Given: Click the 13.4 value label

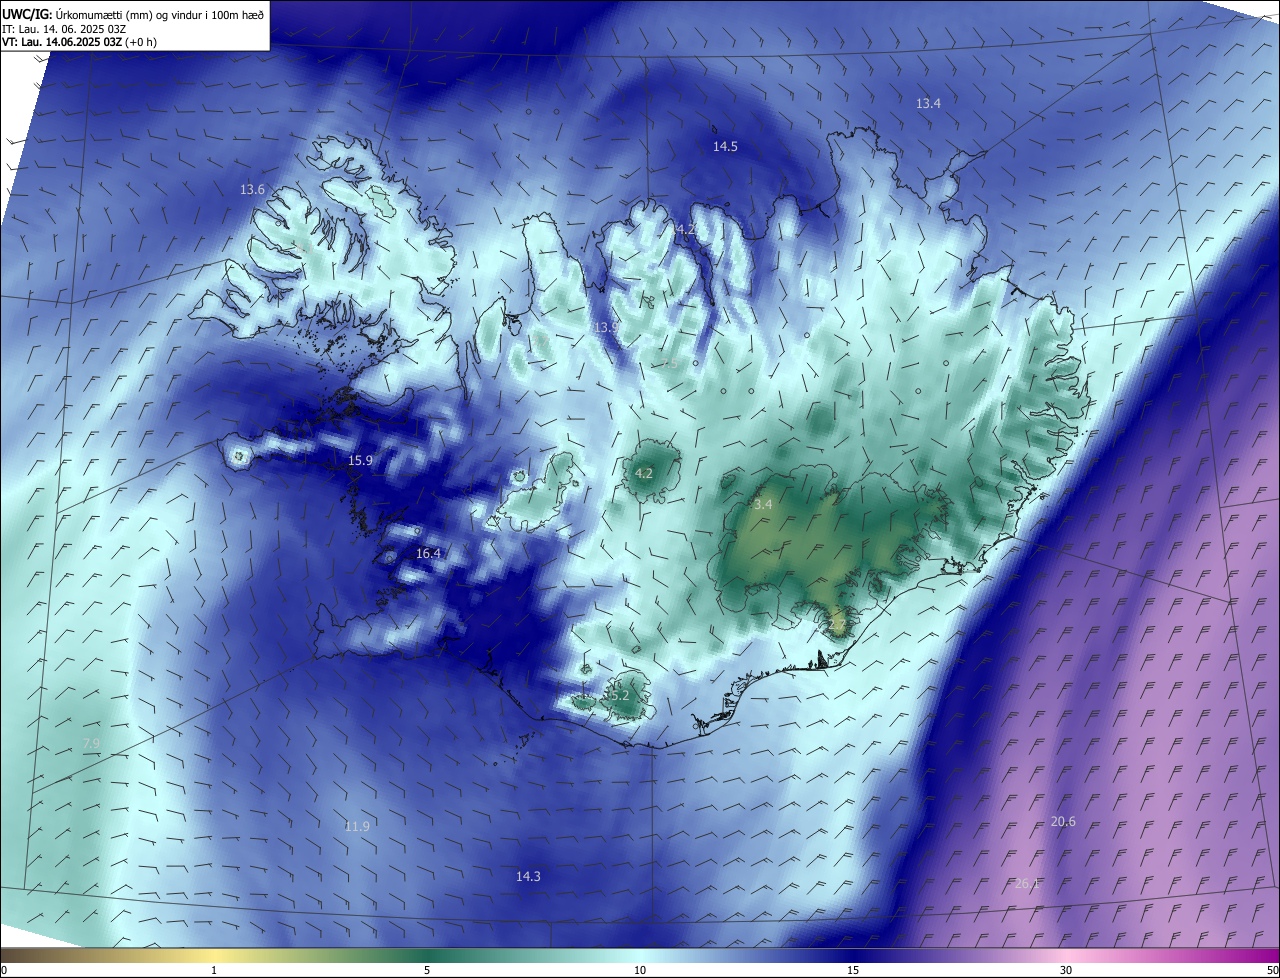Looking at the screenshot, I should 928,103.
